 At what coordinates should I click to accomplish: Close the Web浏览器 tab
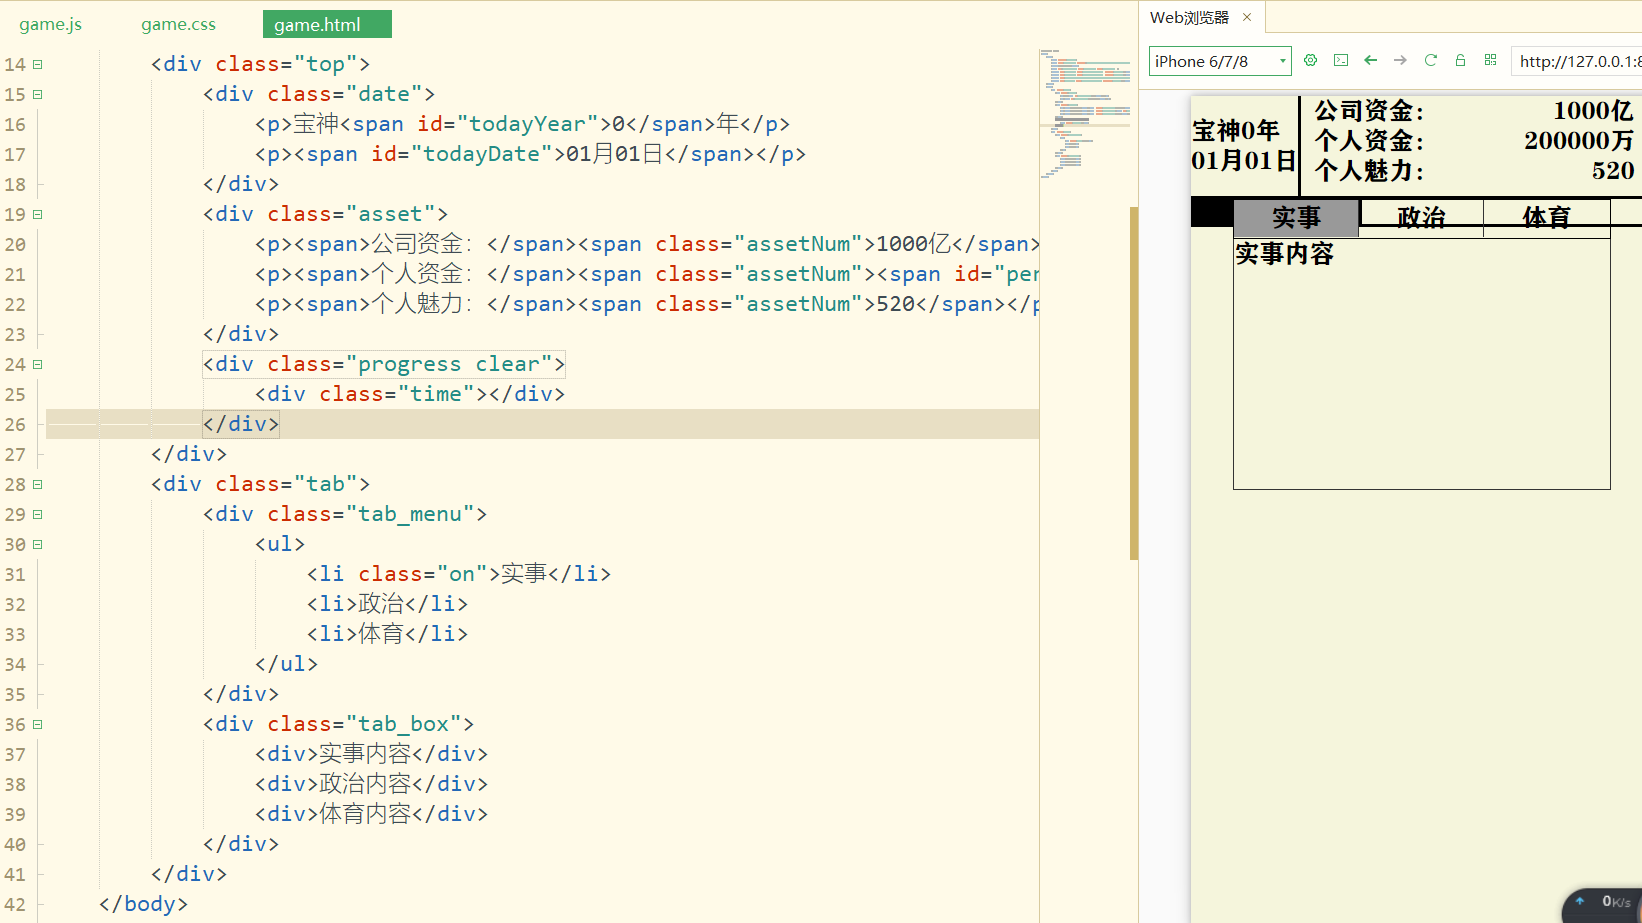click(1247, 17)
